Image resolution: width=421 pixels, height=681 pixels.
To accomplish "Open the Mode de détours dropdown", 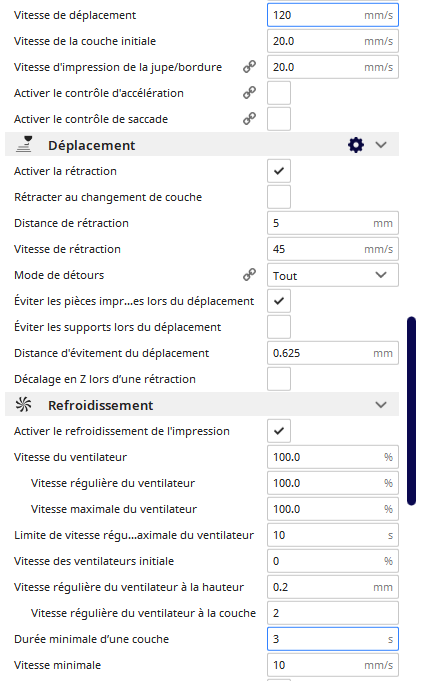I will tap(333, 275).
